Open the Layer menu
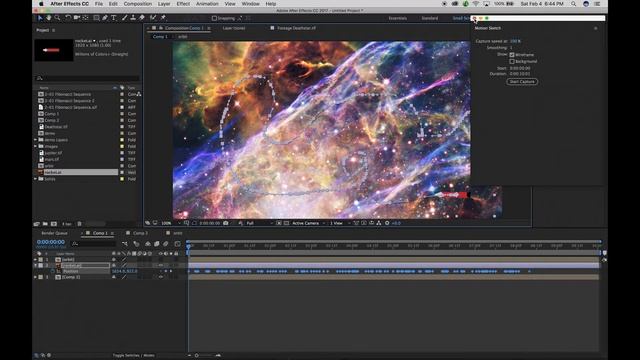Screen dimensions: 640x360 [x=164, y=4]
